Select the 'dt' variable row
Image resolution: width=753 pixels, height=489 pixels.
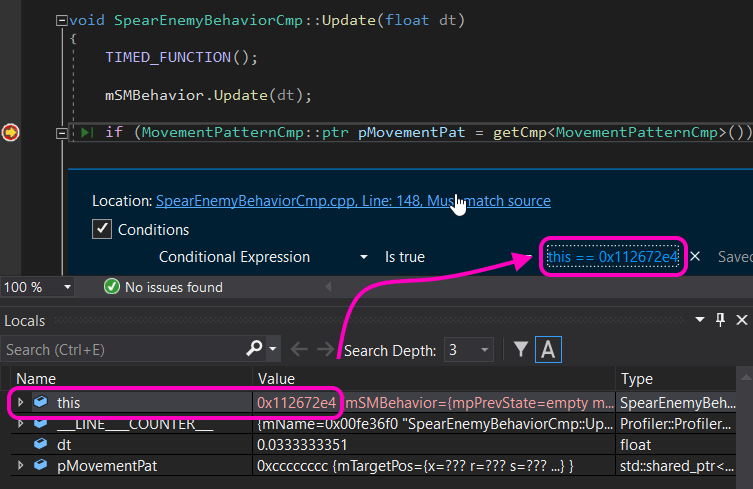64,444
